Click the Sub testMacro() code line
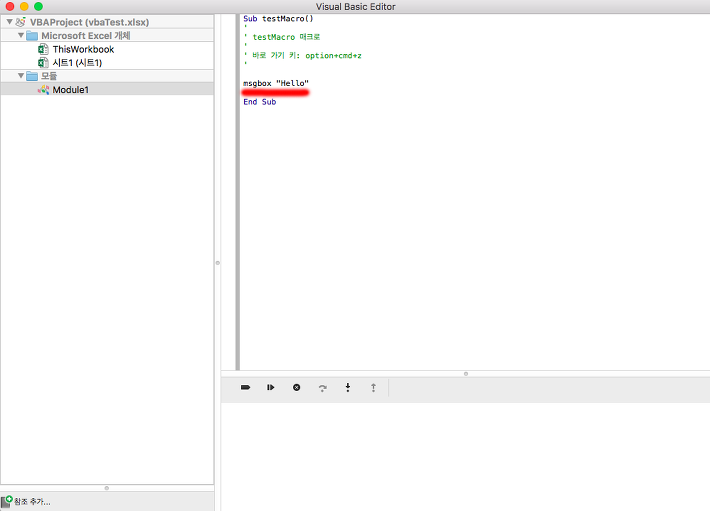Screen dimensions: 710x511 tap(278, 19)
